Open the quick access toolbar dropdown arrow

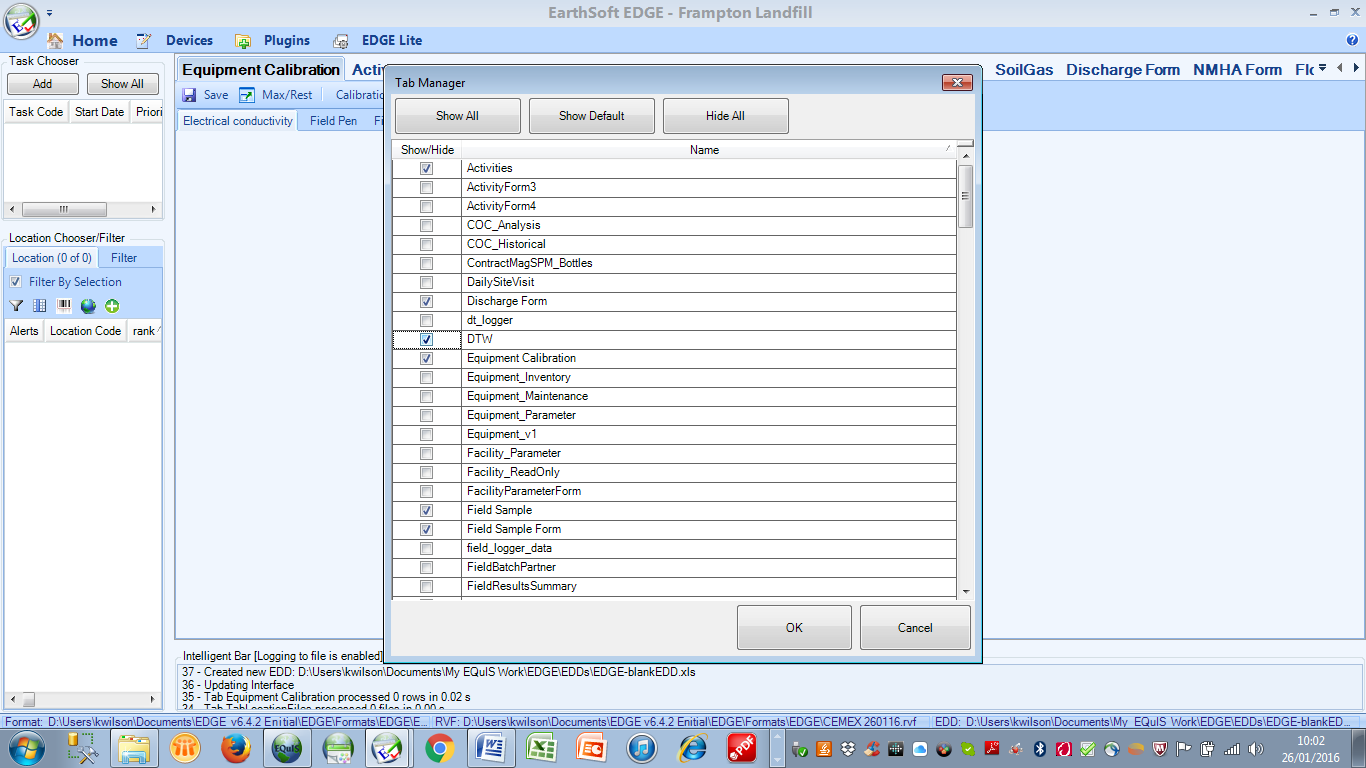[x=50, y=13]
